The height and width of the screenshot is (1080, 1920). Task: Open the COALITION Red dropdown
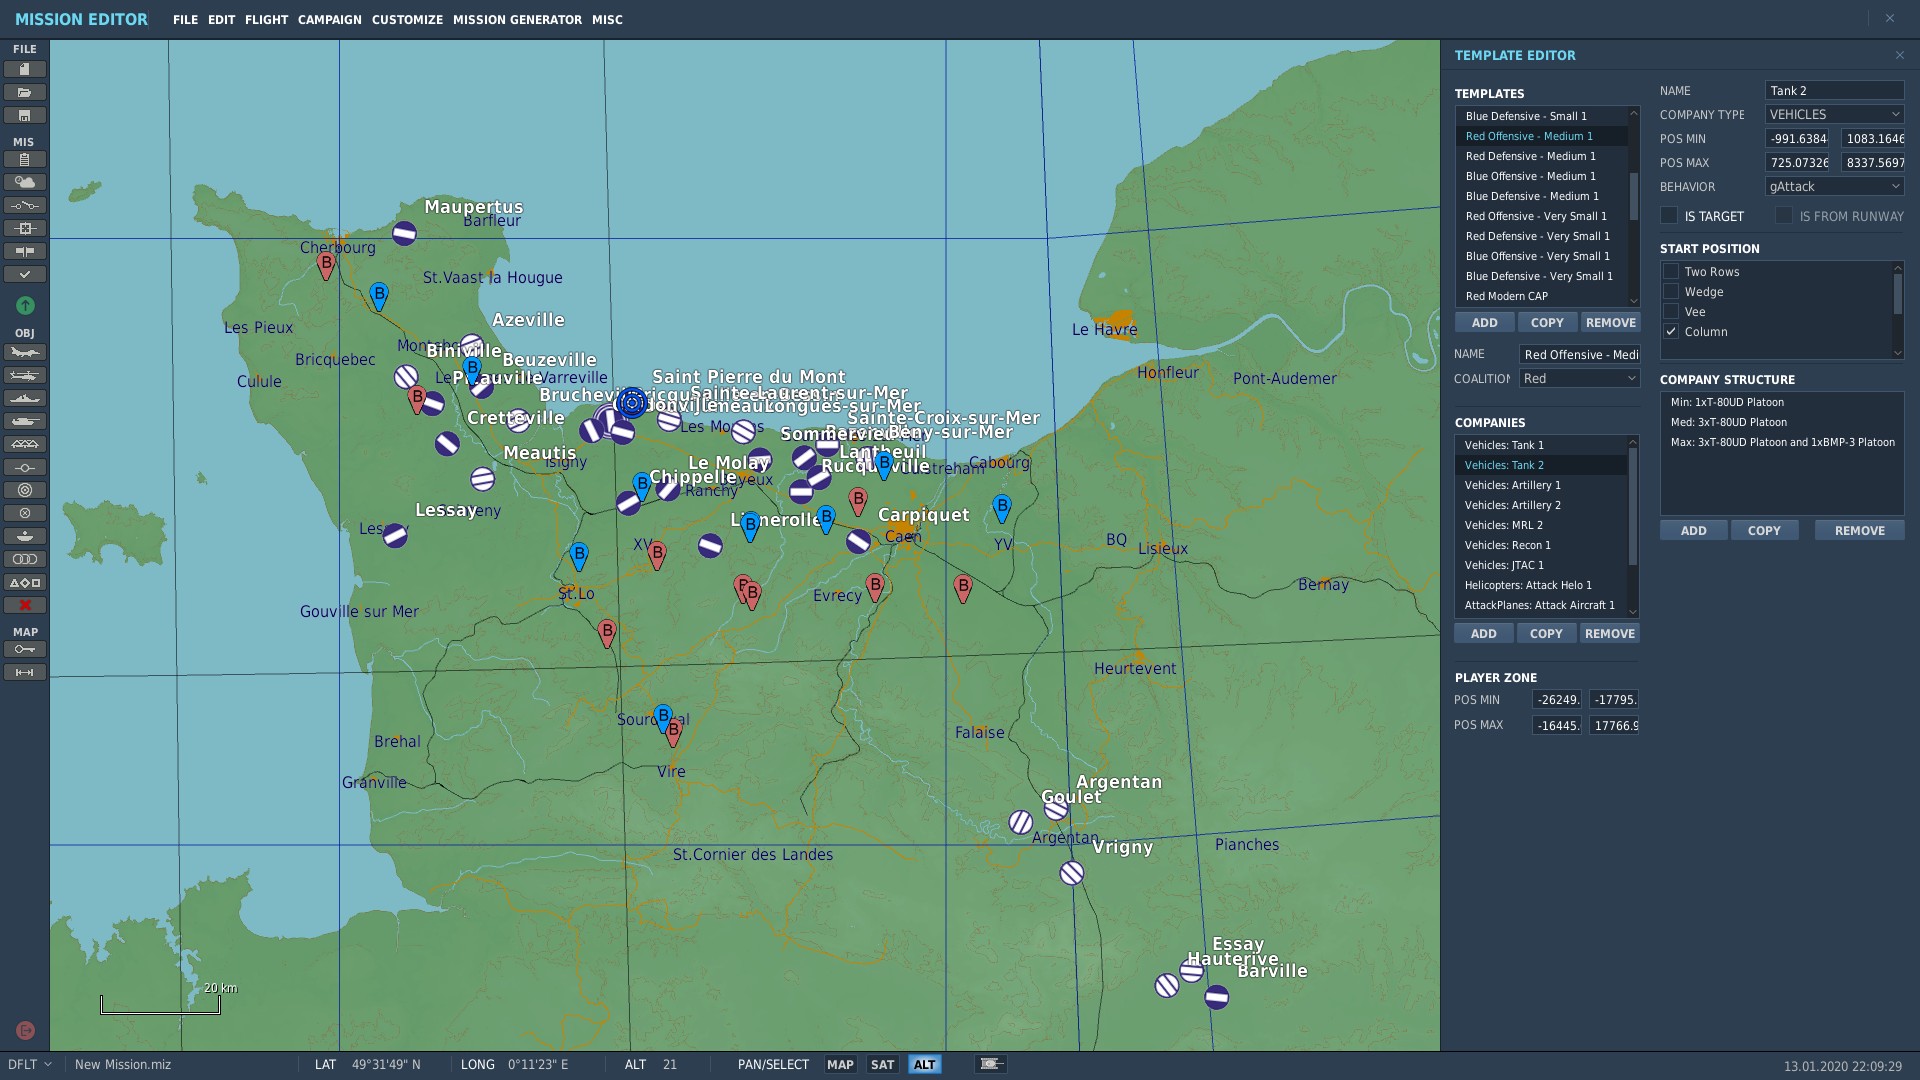[1579, 378]
